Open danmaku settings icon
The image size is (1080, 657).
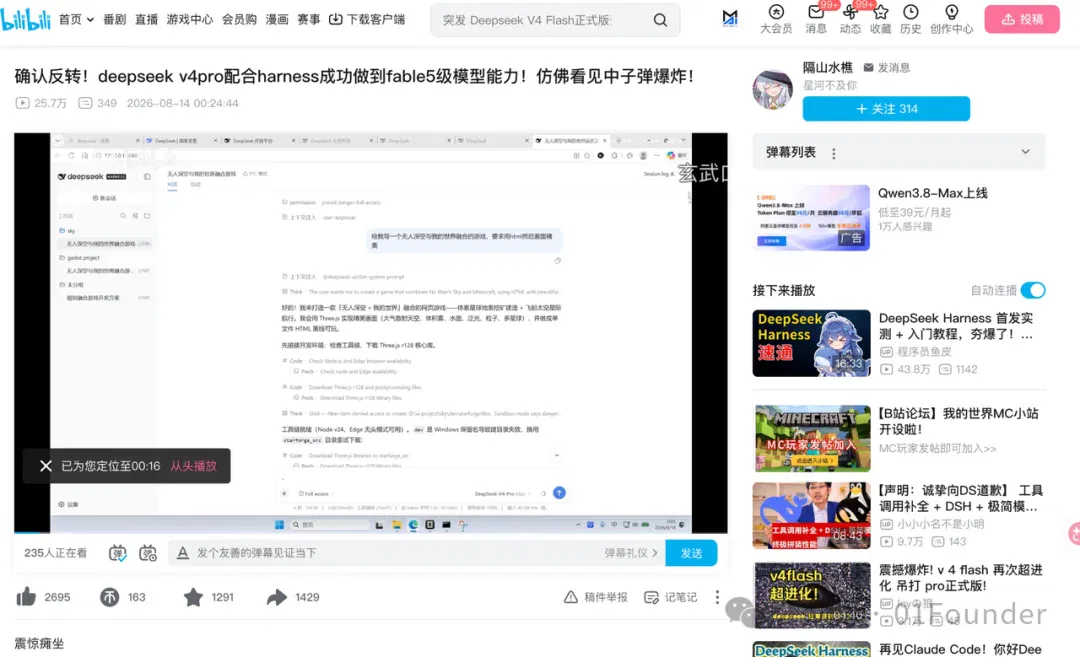click(x=148, y=553)
